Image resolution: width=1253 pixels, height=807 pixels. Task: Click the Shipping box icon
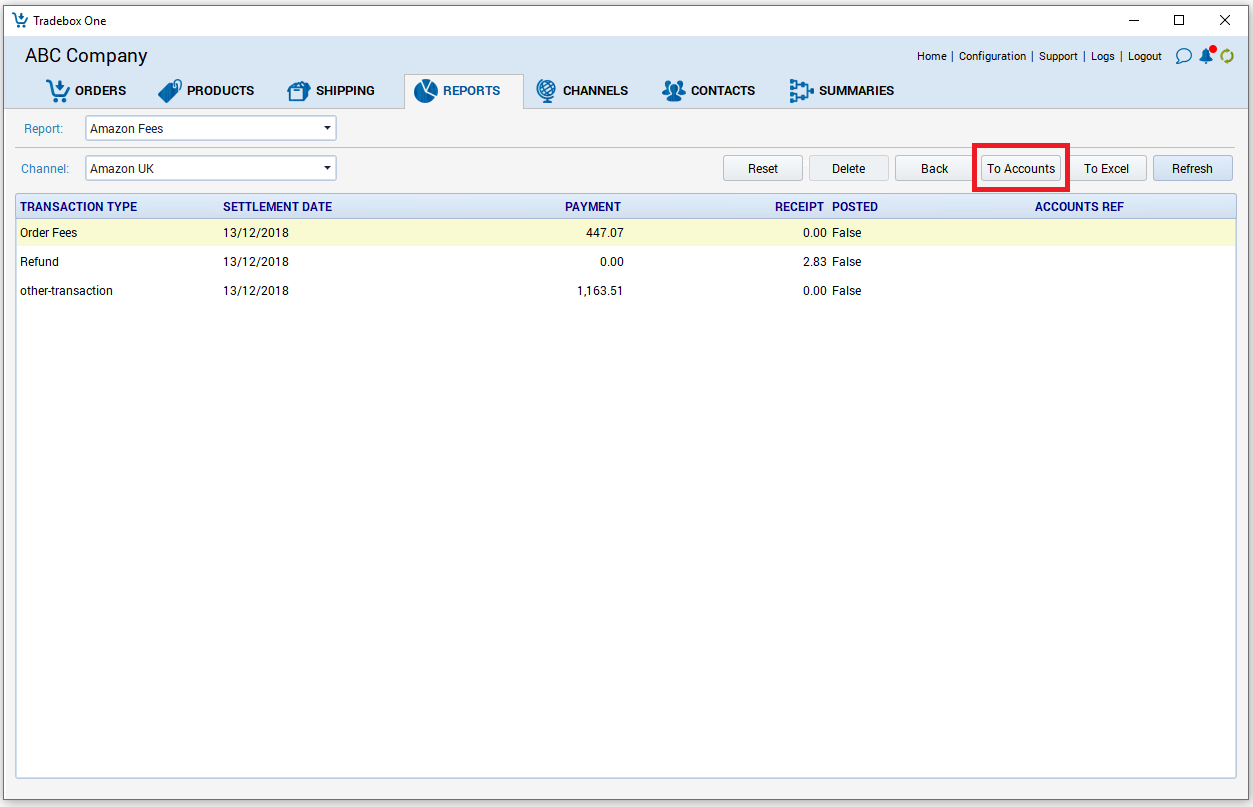299,91
